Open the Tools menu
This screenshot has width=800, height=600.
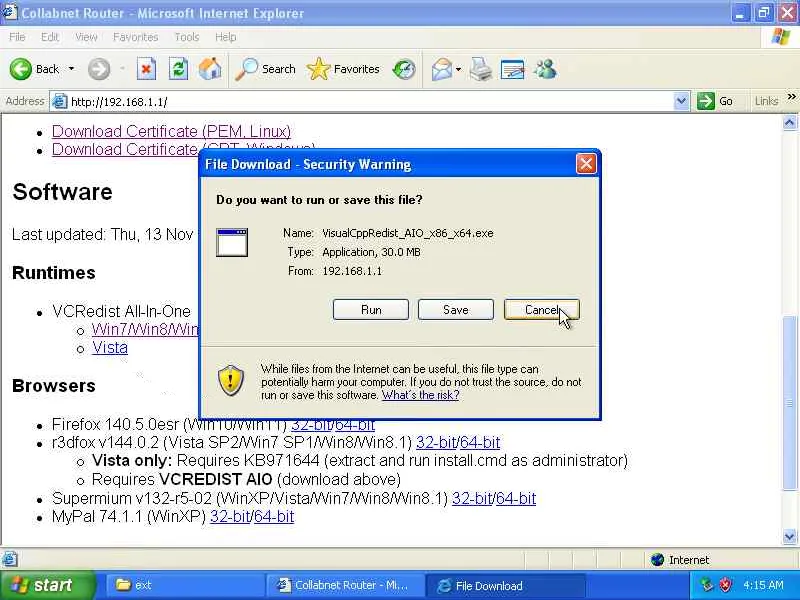(x=187, y=37)
